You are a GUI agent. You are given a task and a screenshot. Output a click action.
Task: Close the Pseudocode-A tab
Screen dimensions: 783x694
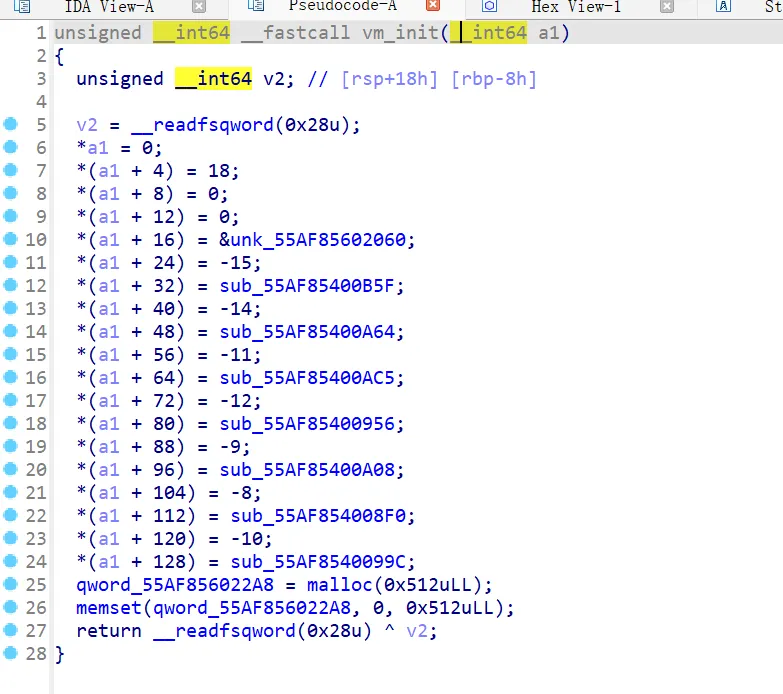coord(433,7)
